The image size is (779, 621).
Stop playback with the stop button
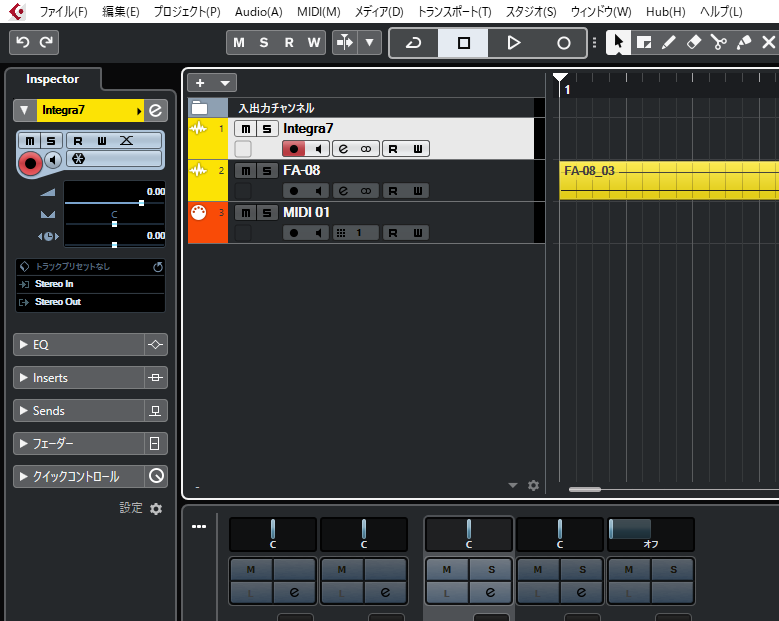(x=464, y=43)
